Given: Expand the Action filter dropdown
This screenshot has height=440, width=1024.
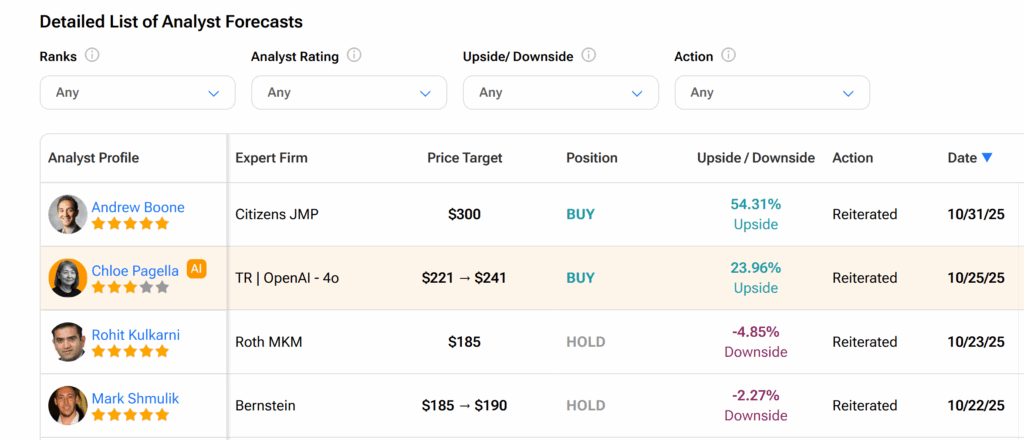Looking at the screenshot, I should 772,92.
